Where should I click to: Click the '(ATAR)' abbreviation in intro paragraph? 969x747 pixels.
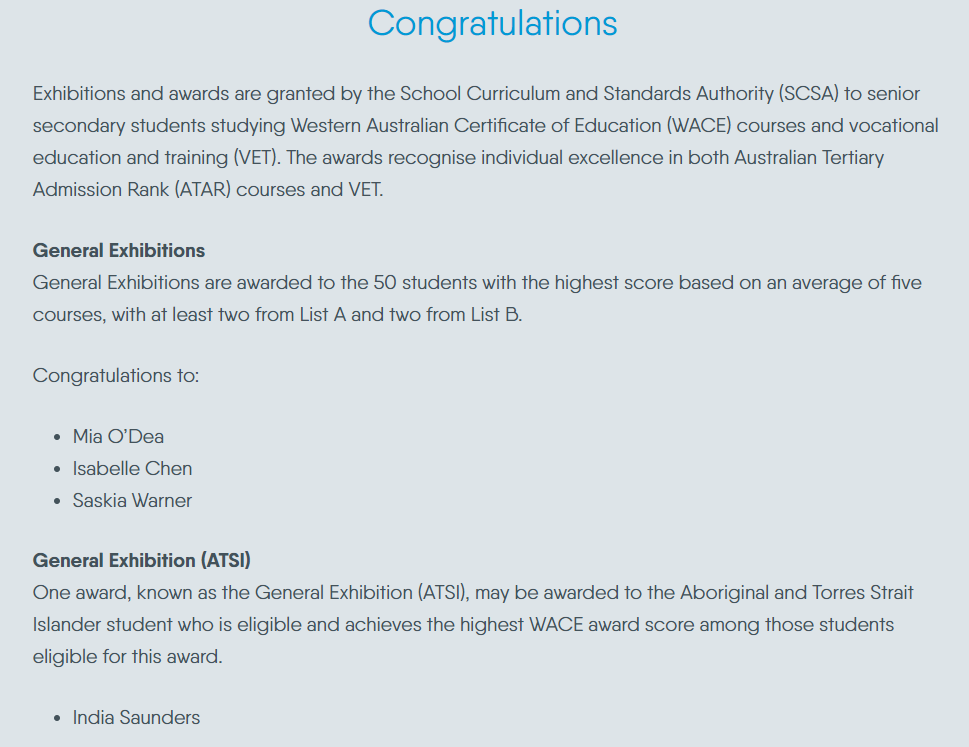pyautogui.click(x=203, y=189)
